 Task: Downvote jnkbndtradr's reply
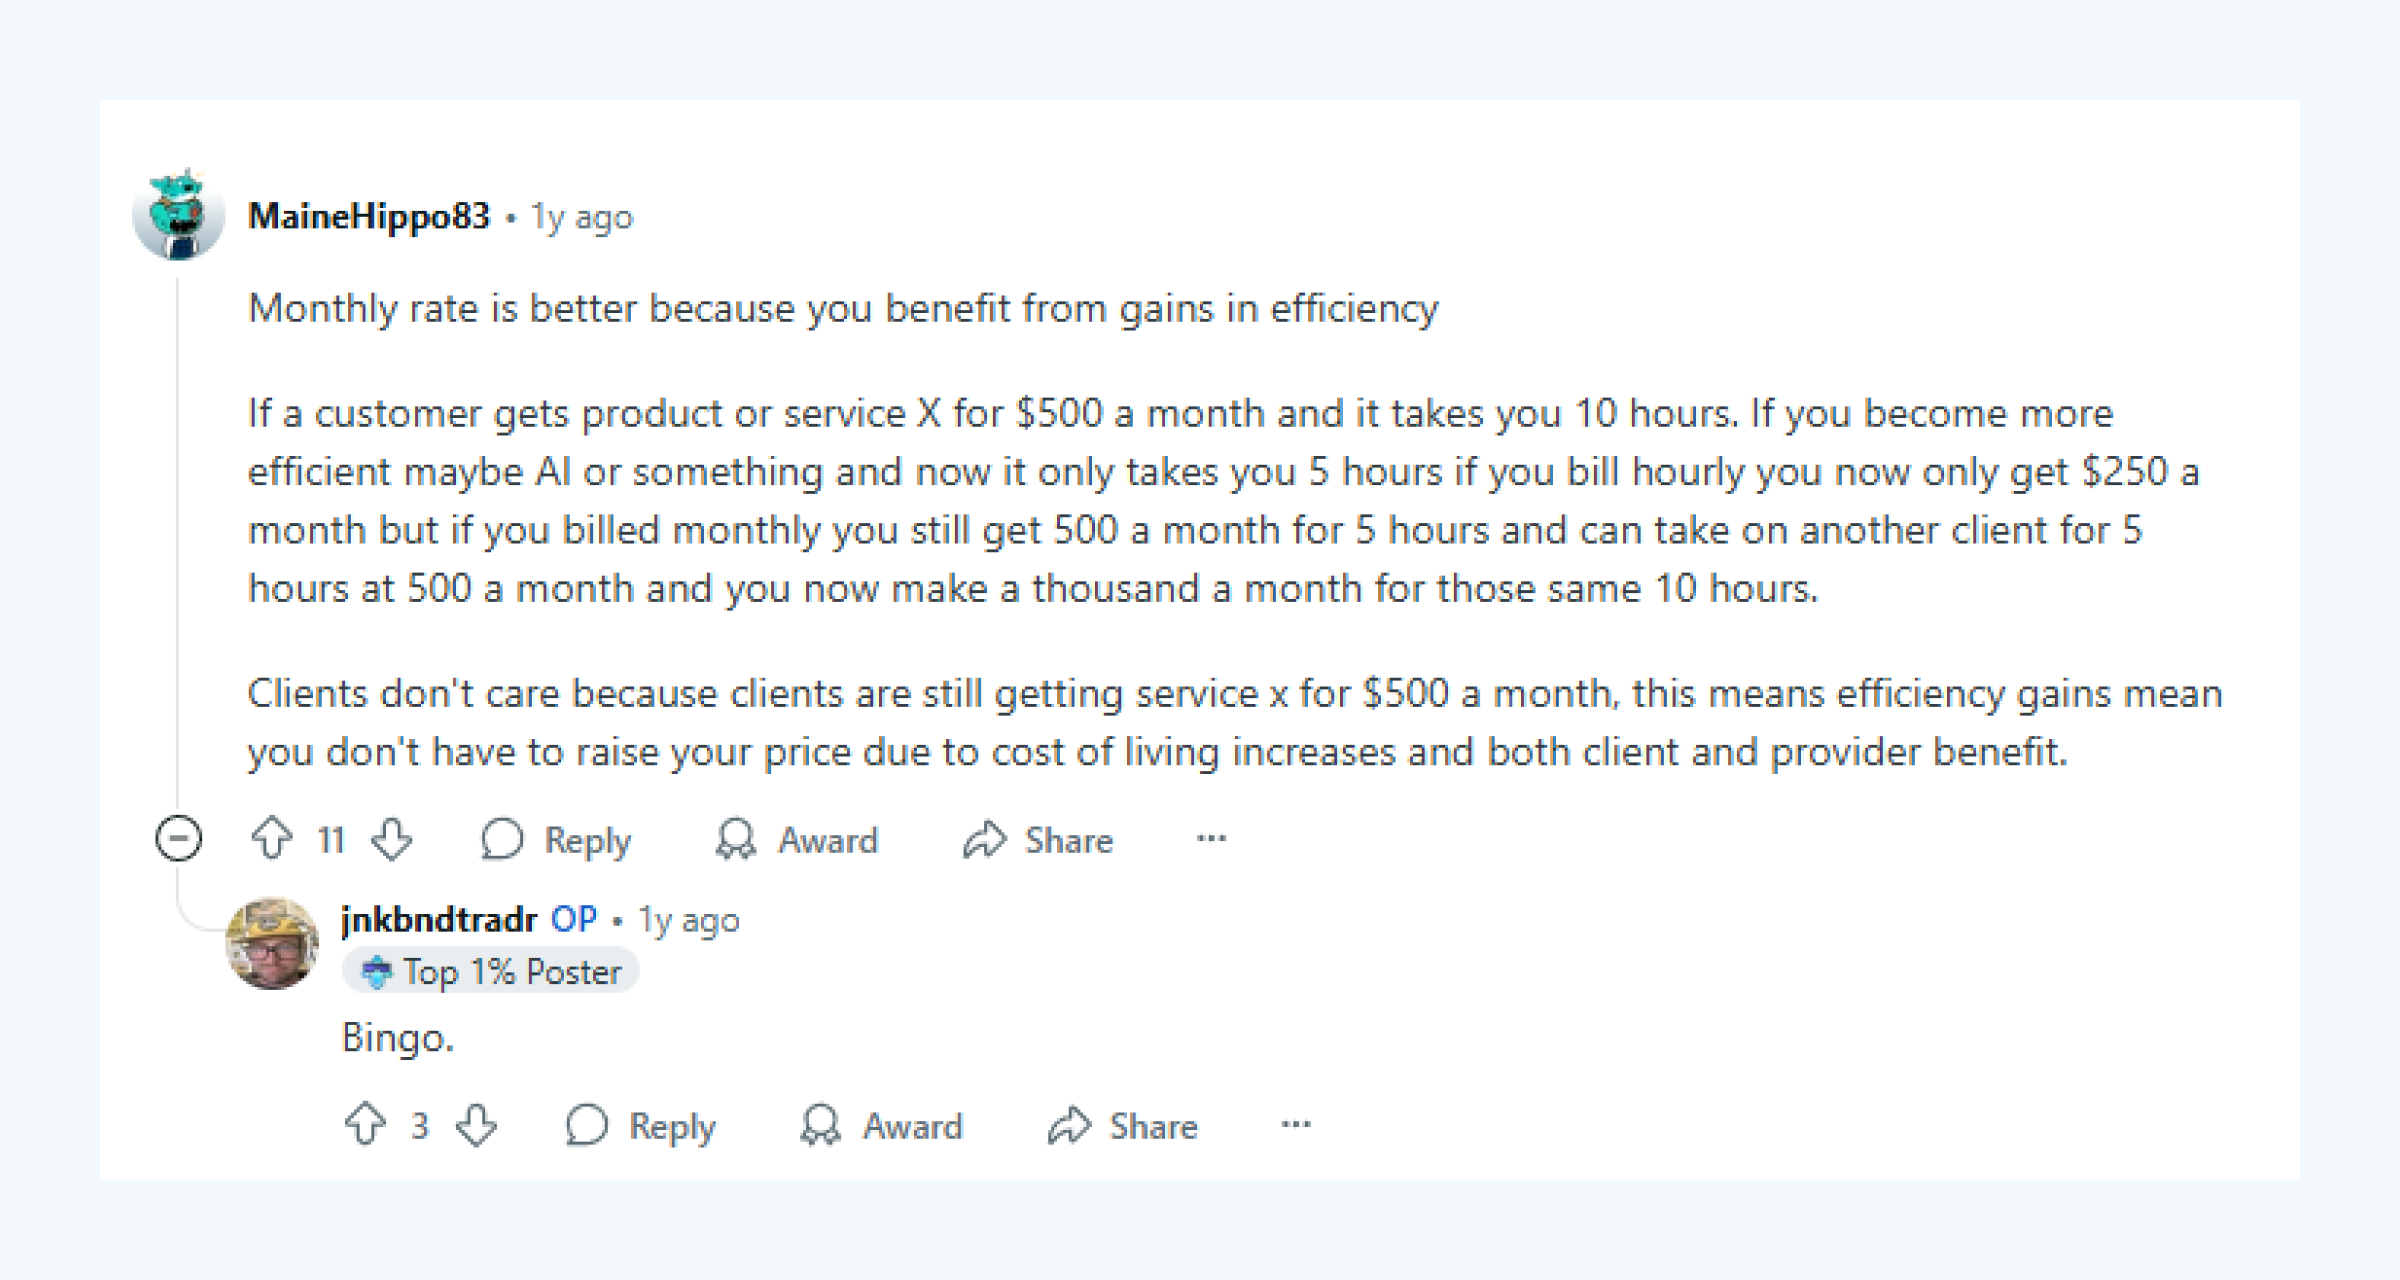(477, 1126)
